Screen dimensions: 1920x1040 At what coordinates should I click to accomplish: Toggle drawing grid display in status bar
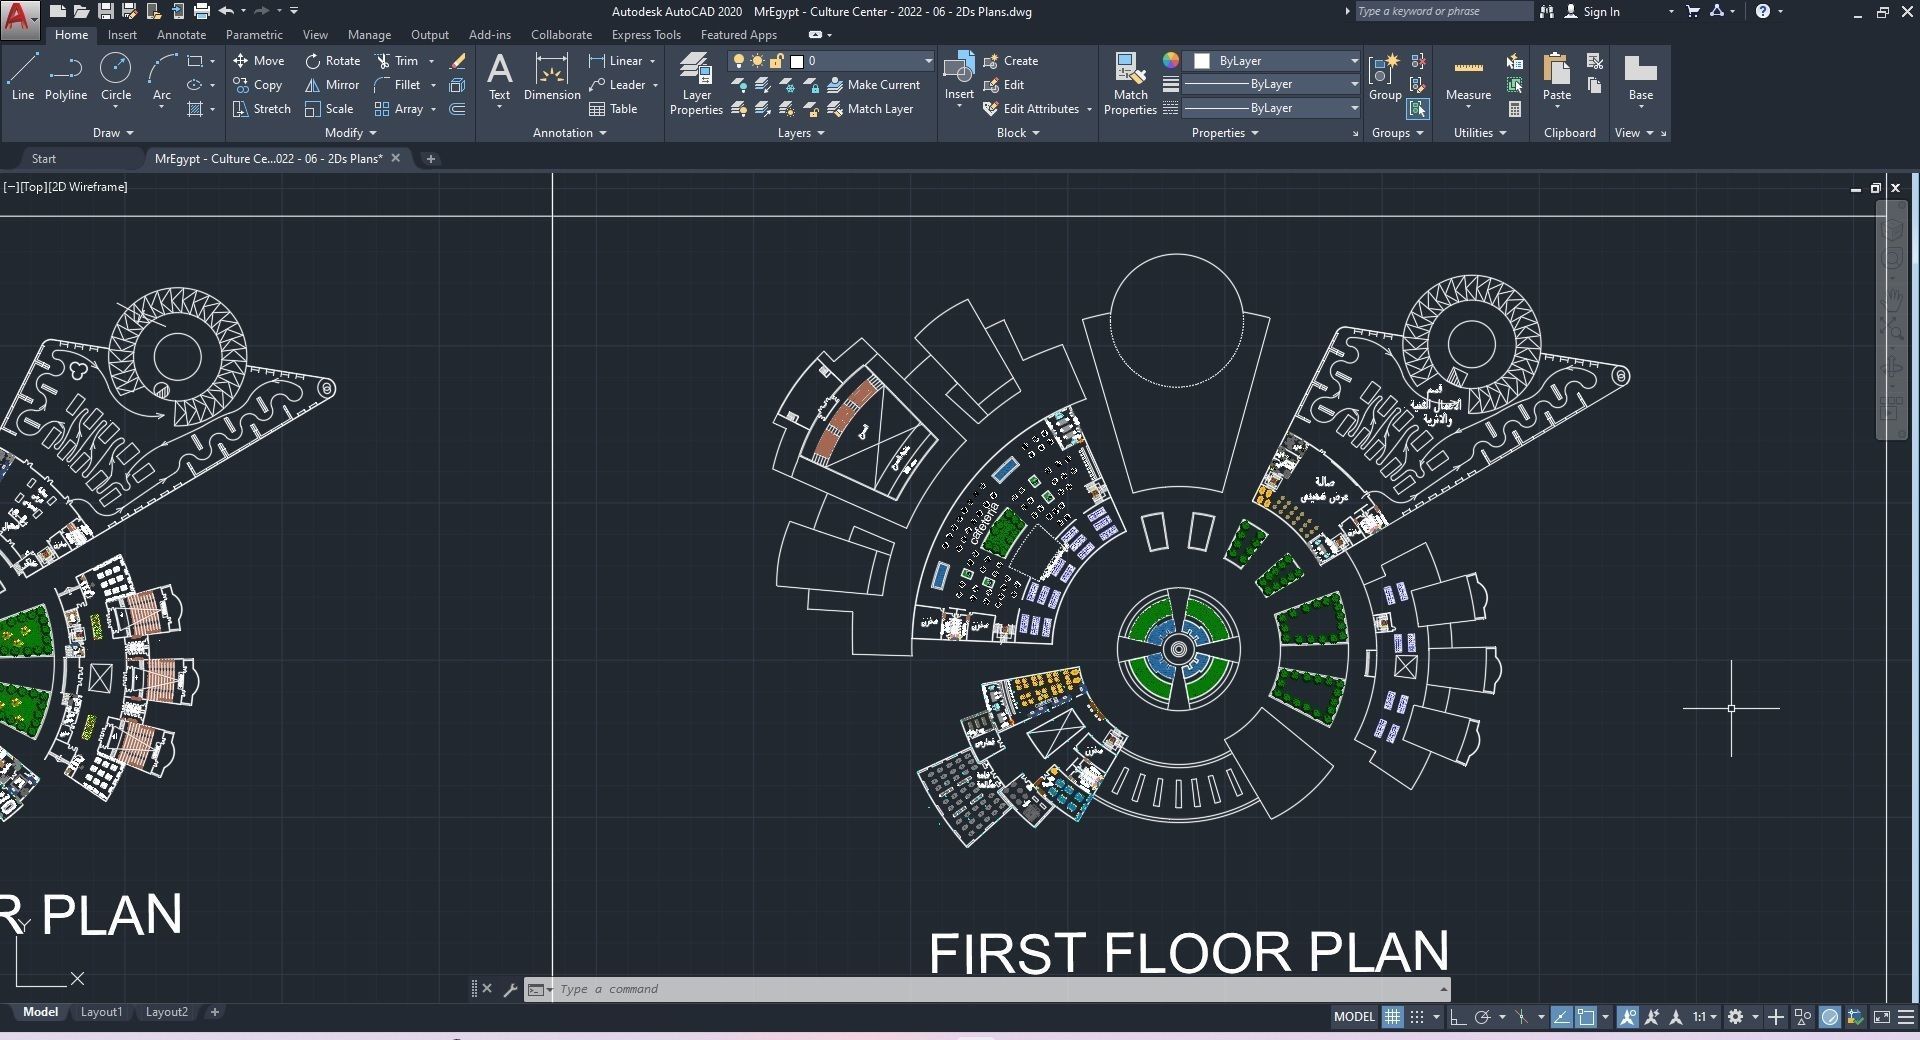coord(1392,1017)
